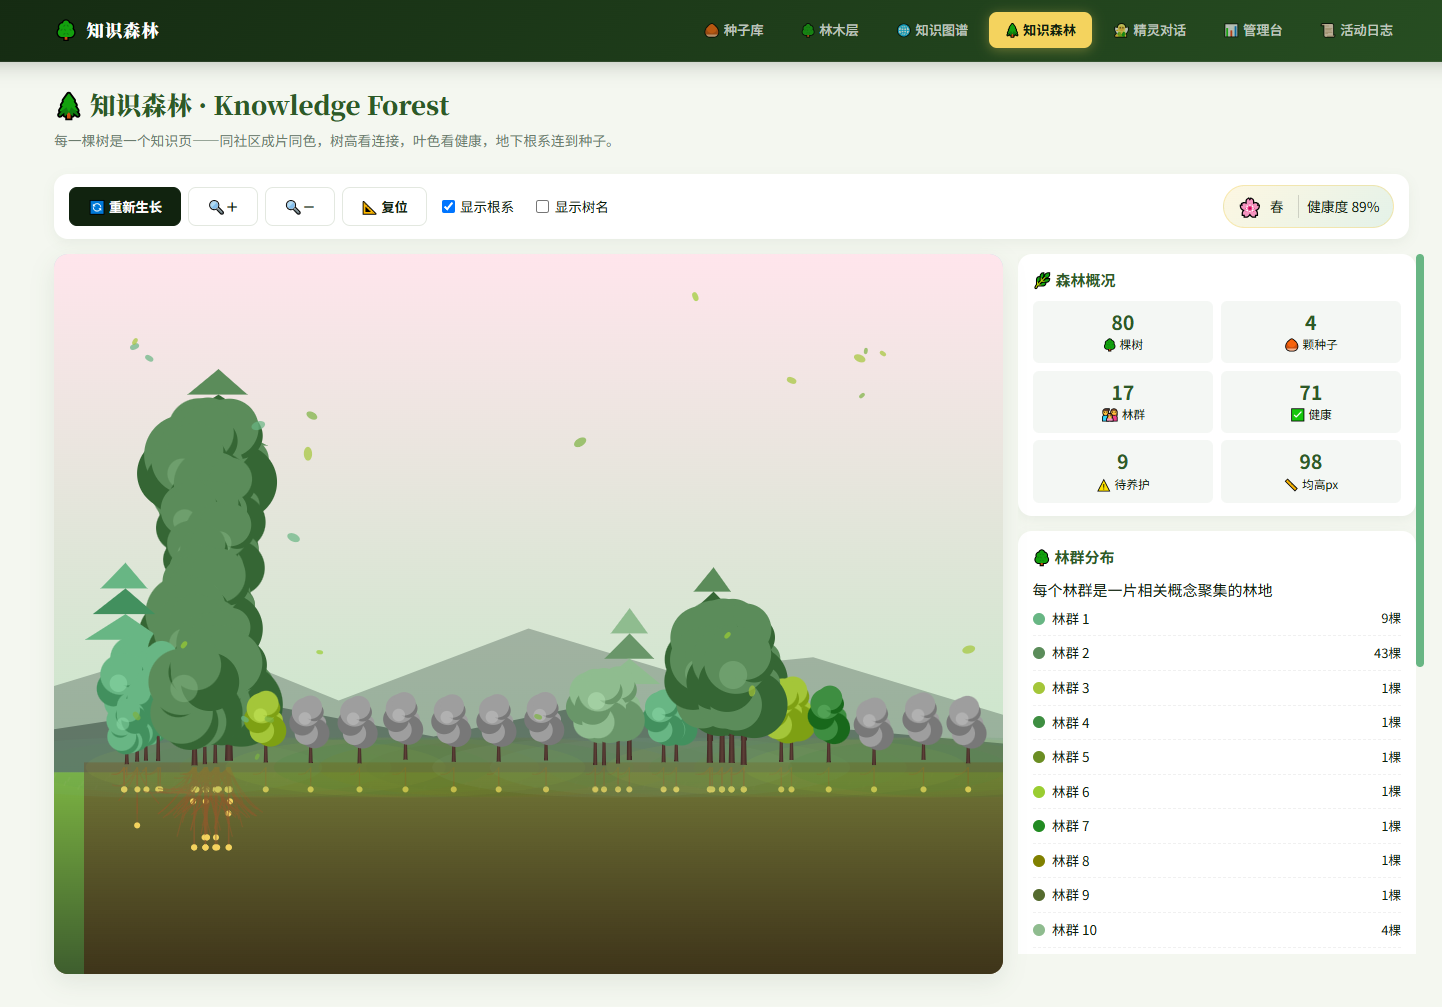Open the 精灵对话 navigation item
Screen dimensions: 1442x1007
click(1150, 30)
